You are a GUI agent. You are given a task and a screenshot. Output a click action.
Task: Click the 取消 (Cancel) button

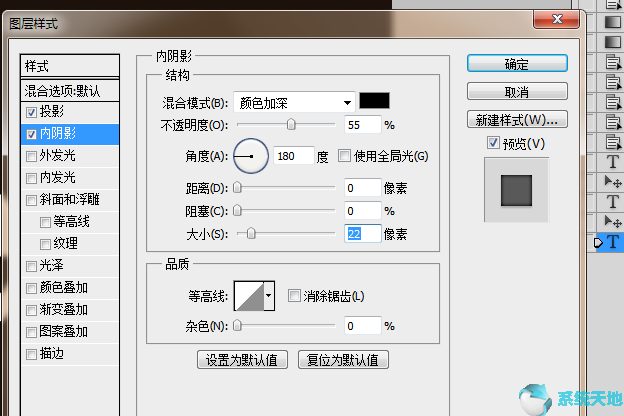click(x=517, y=92)
